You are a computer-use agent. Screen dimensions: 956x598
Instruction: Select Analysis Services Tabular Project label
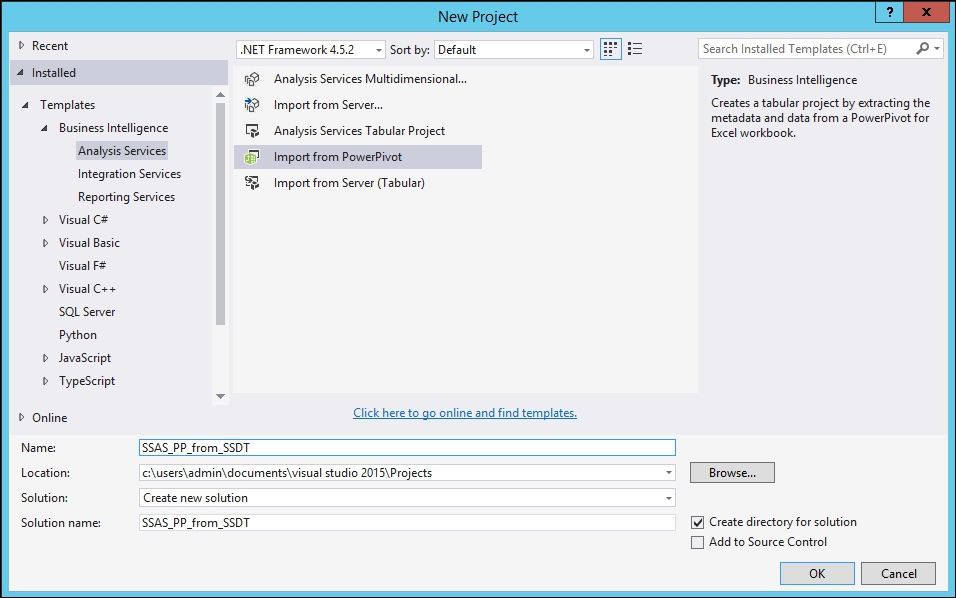click(x=359, y=131)
